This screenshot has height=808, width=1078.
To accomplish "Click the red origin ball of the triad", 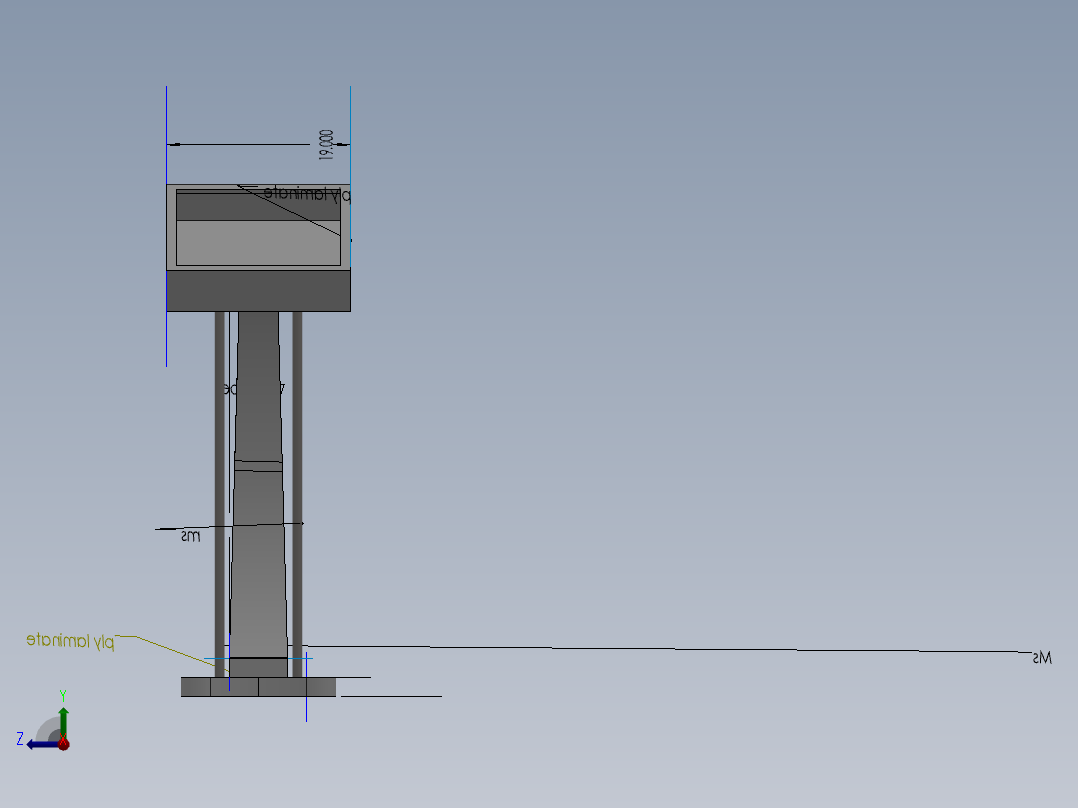I will click(64, 743).
